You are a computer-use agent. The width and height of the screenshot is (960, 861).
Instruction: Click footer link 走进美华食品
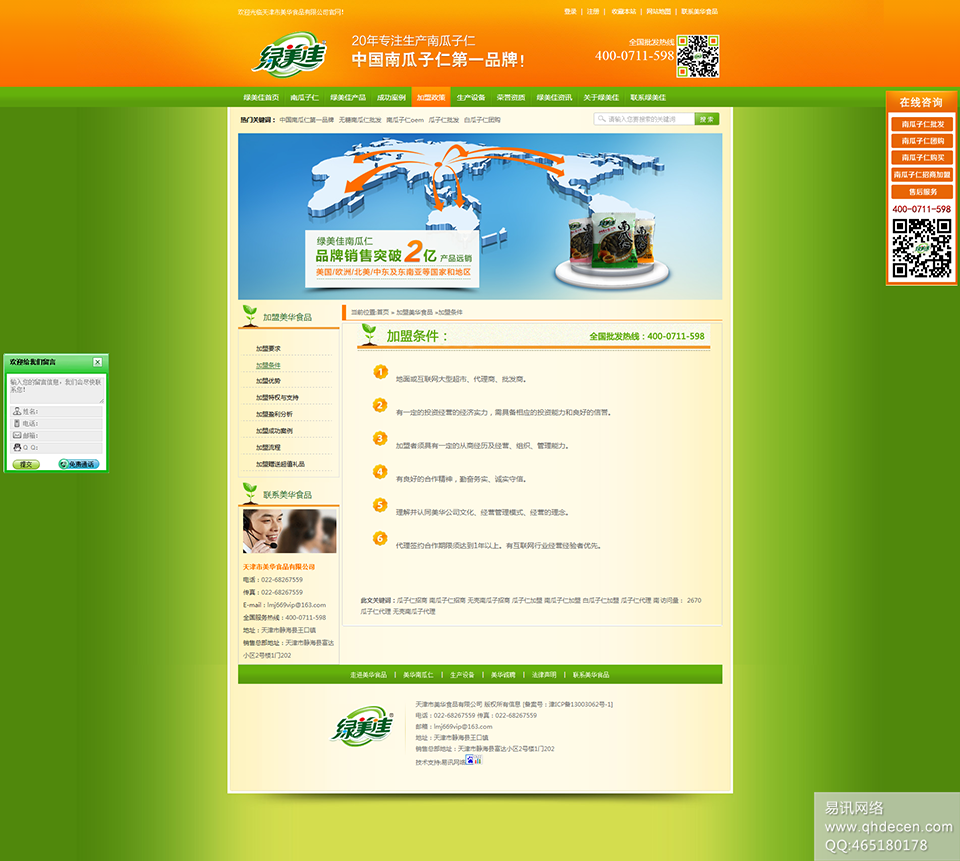coord(369,675)
